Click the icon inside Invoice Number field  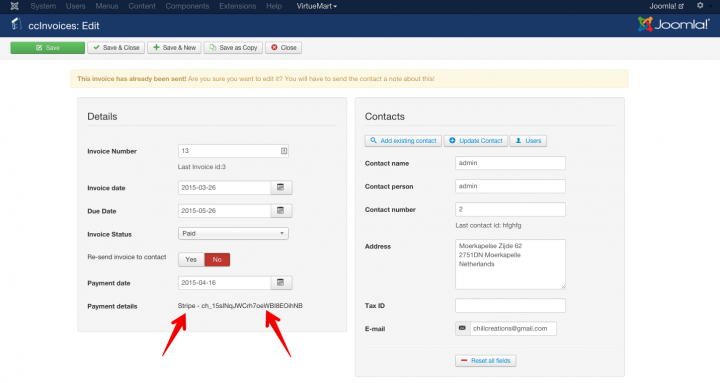284,151
